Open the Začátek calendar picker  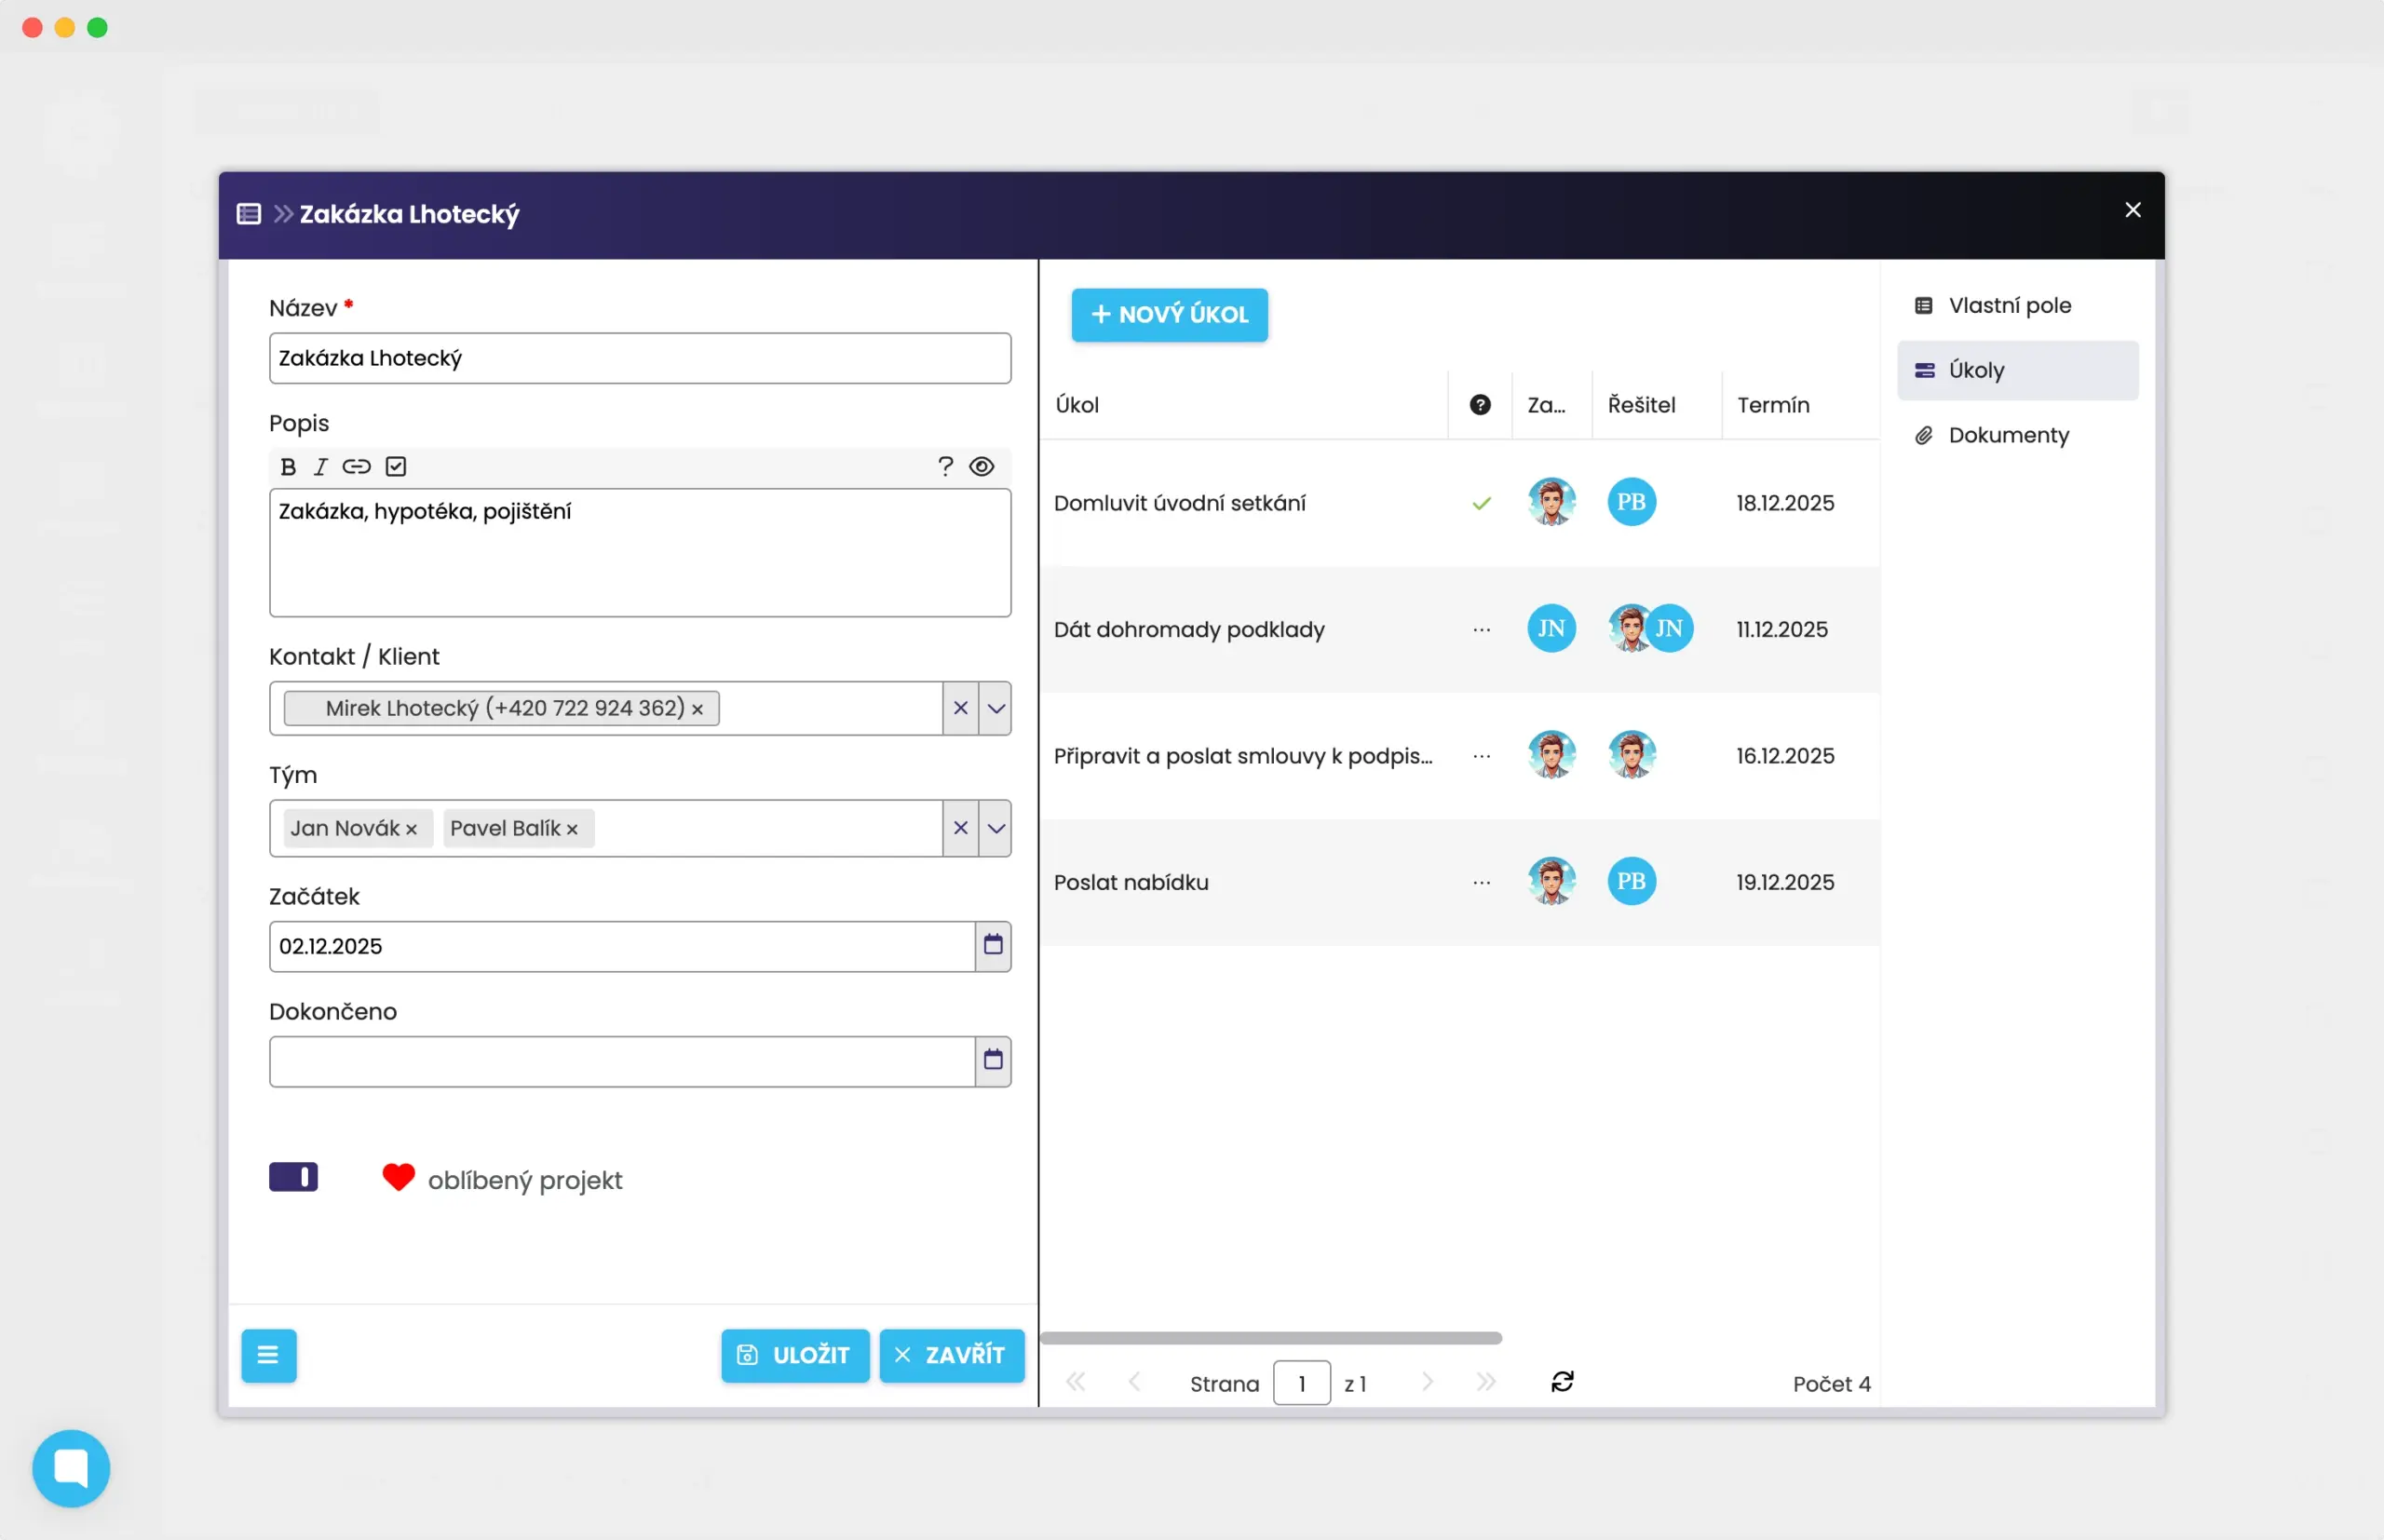tap(992, 945)
